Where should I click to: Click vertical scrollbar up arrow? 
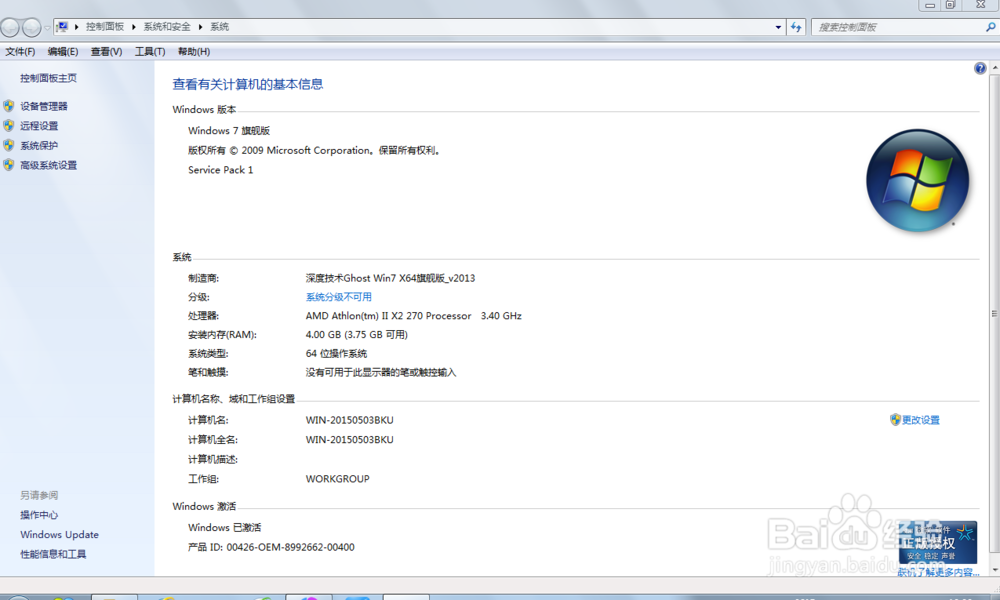click(x=994, y=68)
